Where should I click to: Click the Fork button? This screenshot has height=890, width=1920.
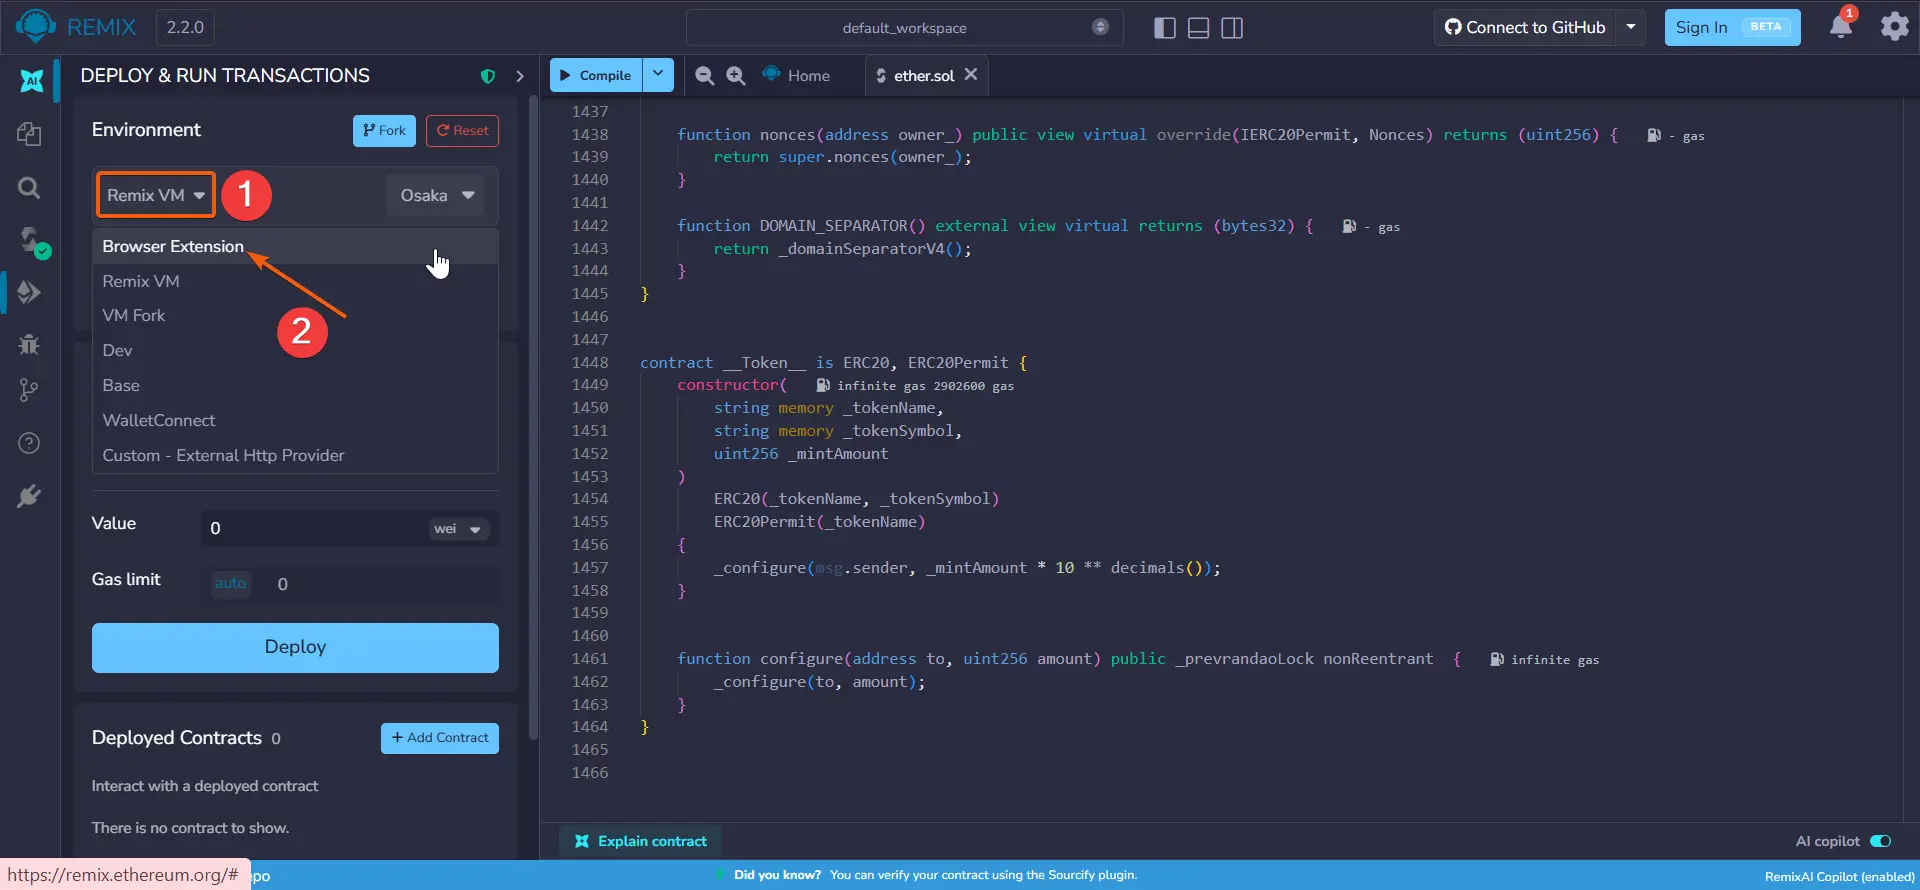click(x=384, y=131)
